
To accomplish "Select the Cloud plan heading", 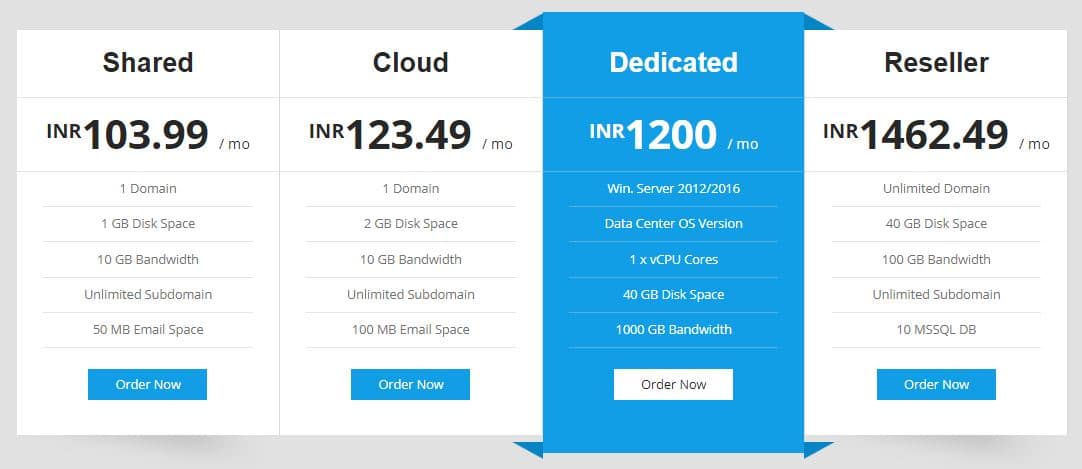I will click(411, 63).
